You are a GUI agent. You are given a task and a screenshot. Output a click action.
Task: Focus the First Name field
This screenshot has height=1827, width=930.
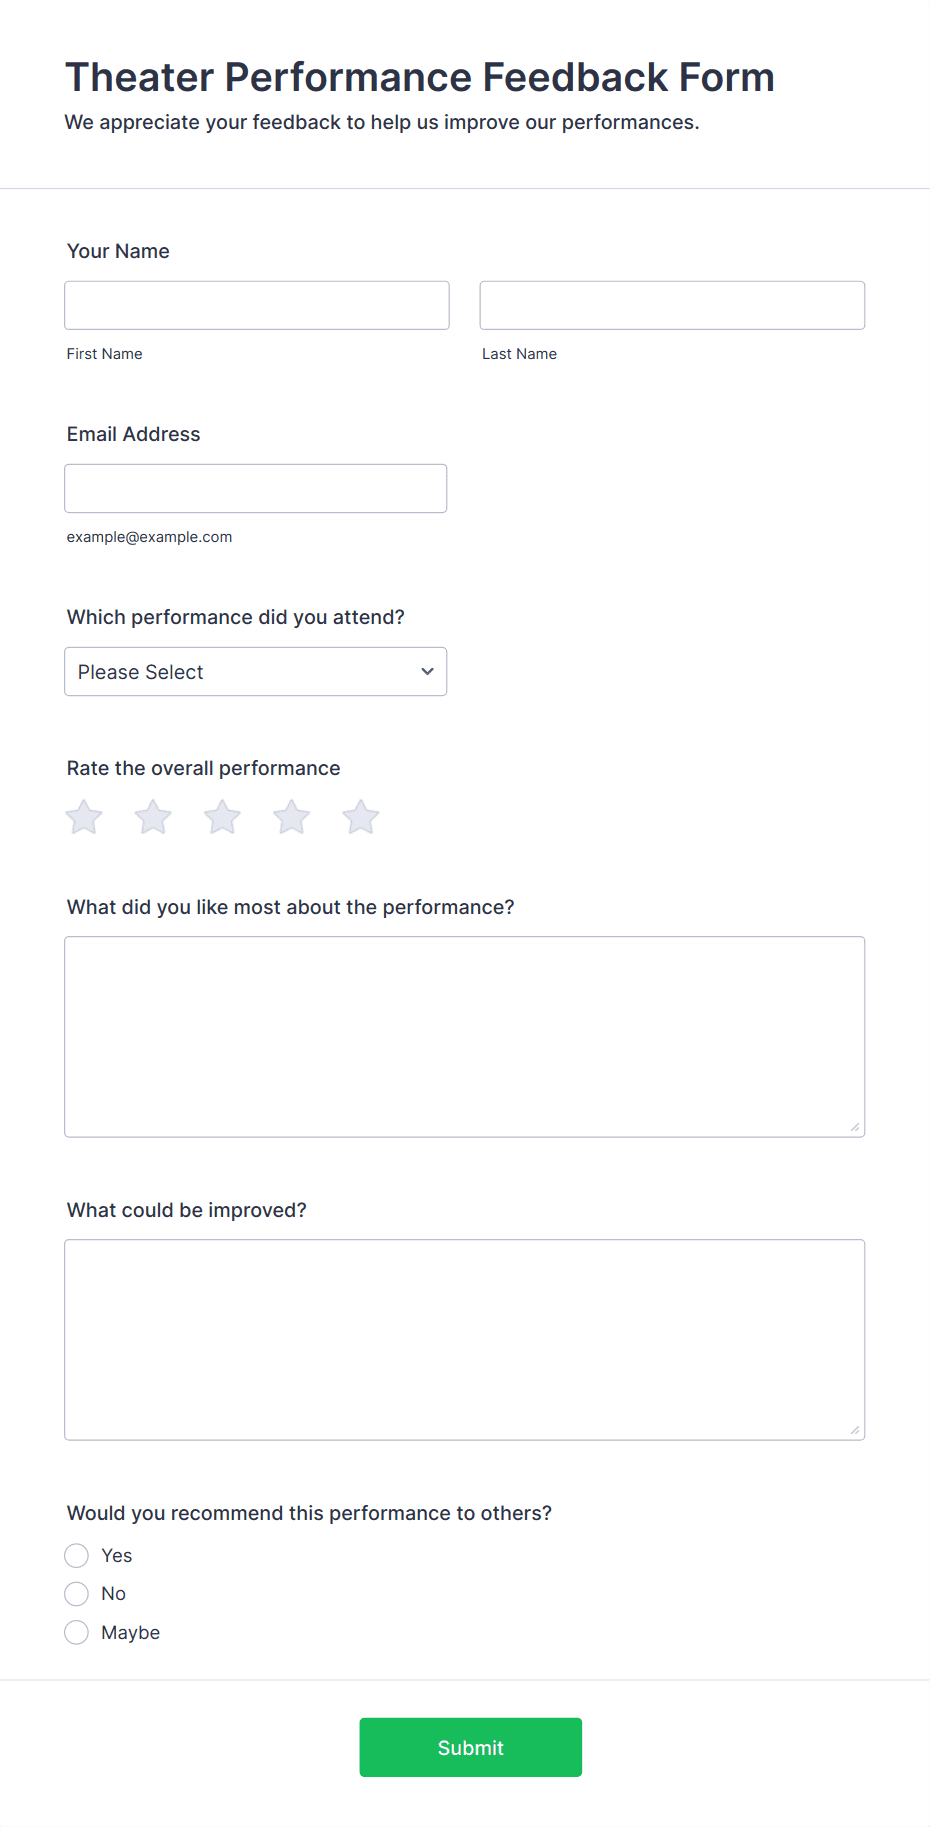coord(257,305)
